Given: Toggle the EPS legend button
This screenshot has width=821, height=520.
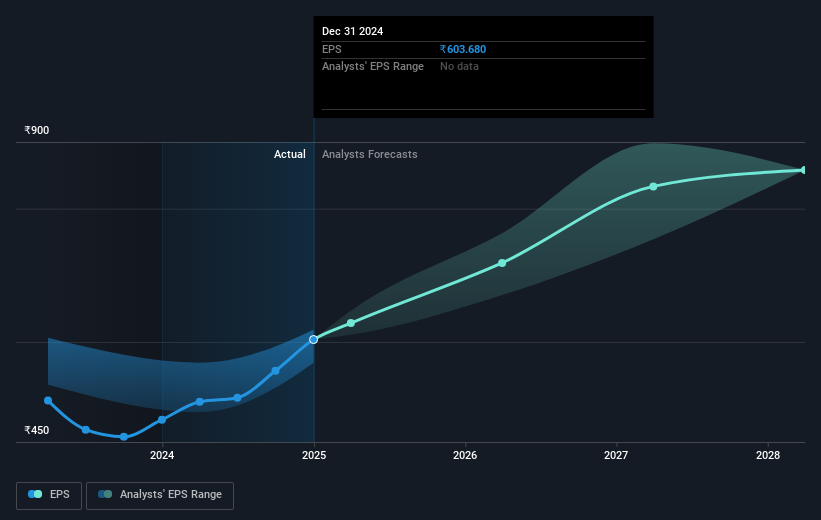Looking at the screenshot, I should tap(49, 495).
